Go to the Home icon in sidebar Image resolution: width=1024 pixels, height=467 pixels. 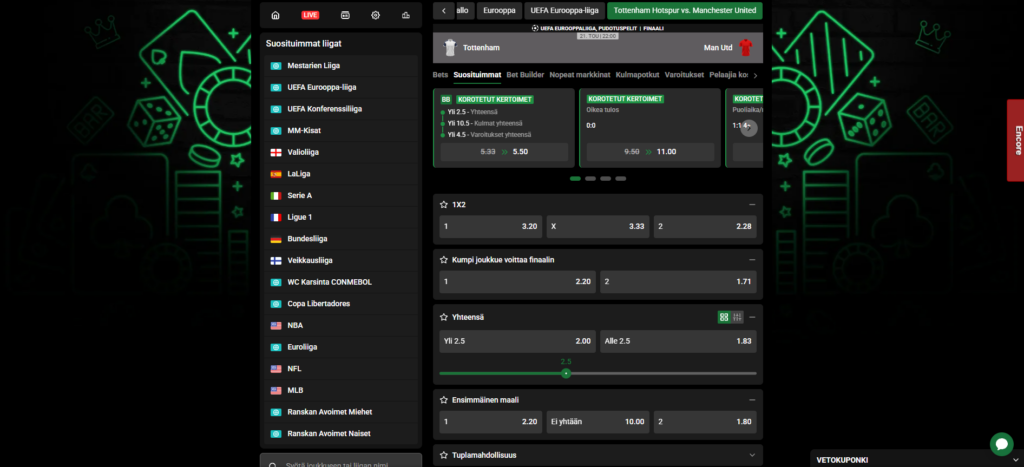pyautogui.click(x=276, y=15)
